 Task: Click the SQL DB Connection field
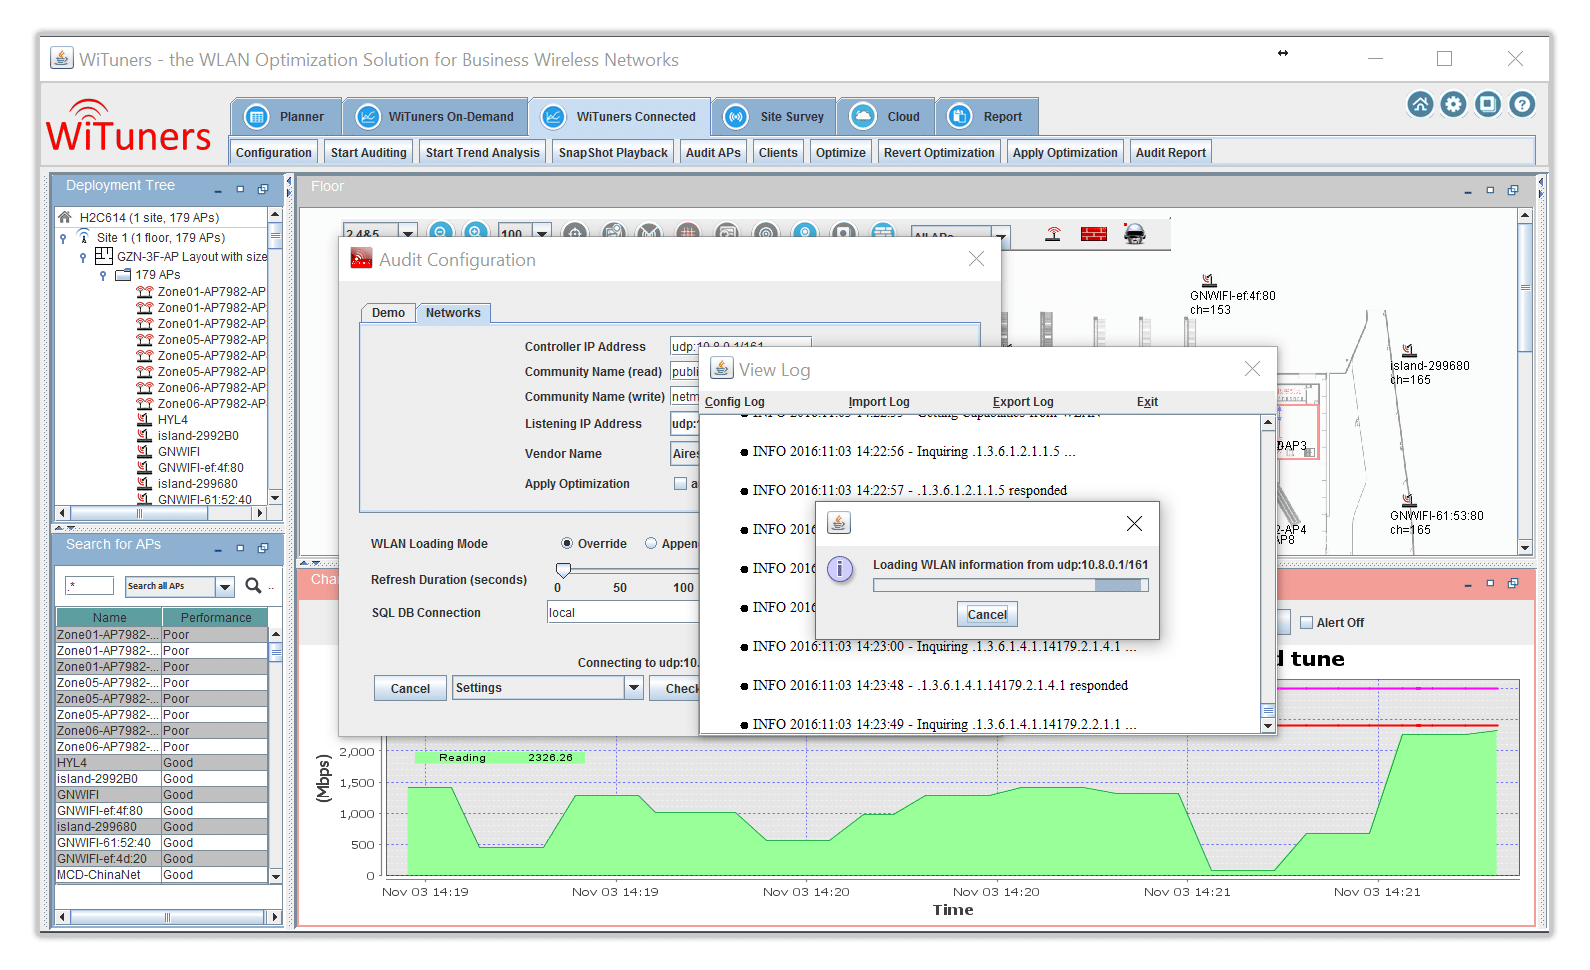pos(623,613)
